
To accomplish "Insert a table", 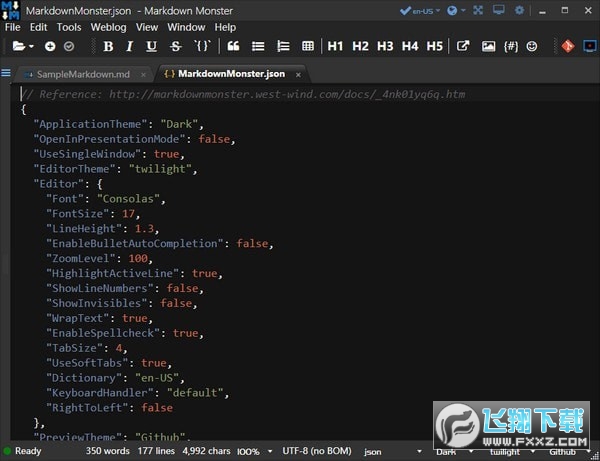I will point(308,46).
